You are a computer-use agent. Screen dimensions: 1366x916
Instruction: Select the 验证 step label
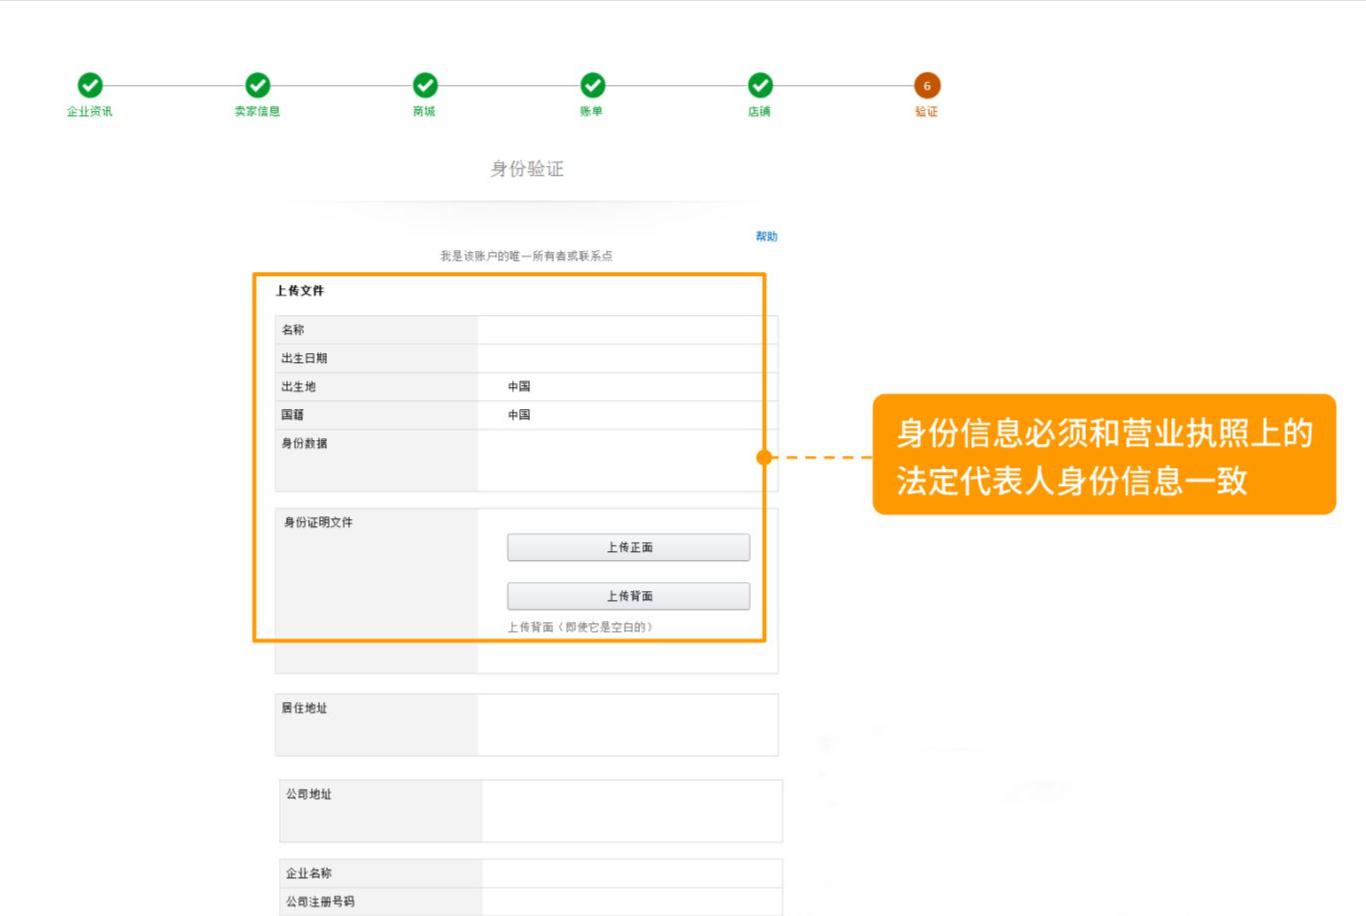(928, 111)
